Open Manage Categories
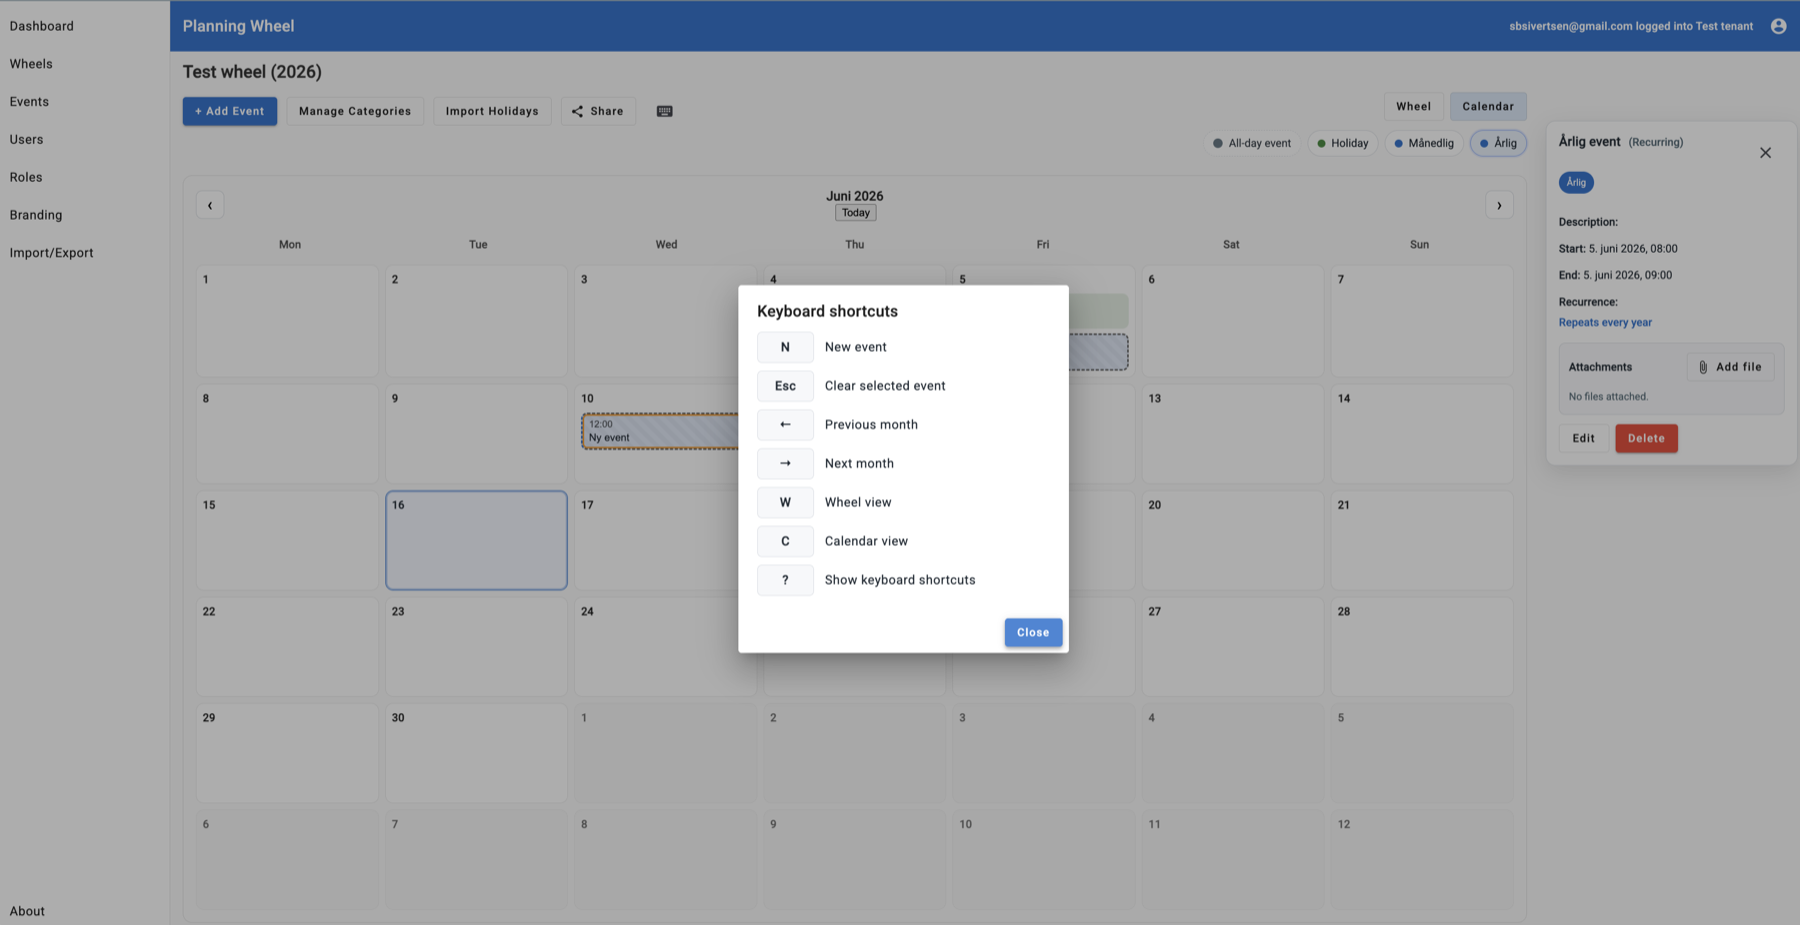This screenshot has width=1800, height=925. point(355,111)
